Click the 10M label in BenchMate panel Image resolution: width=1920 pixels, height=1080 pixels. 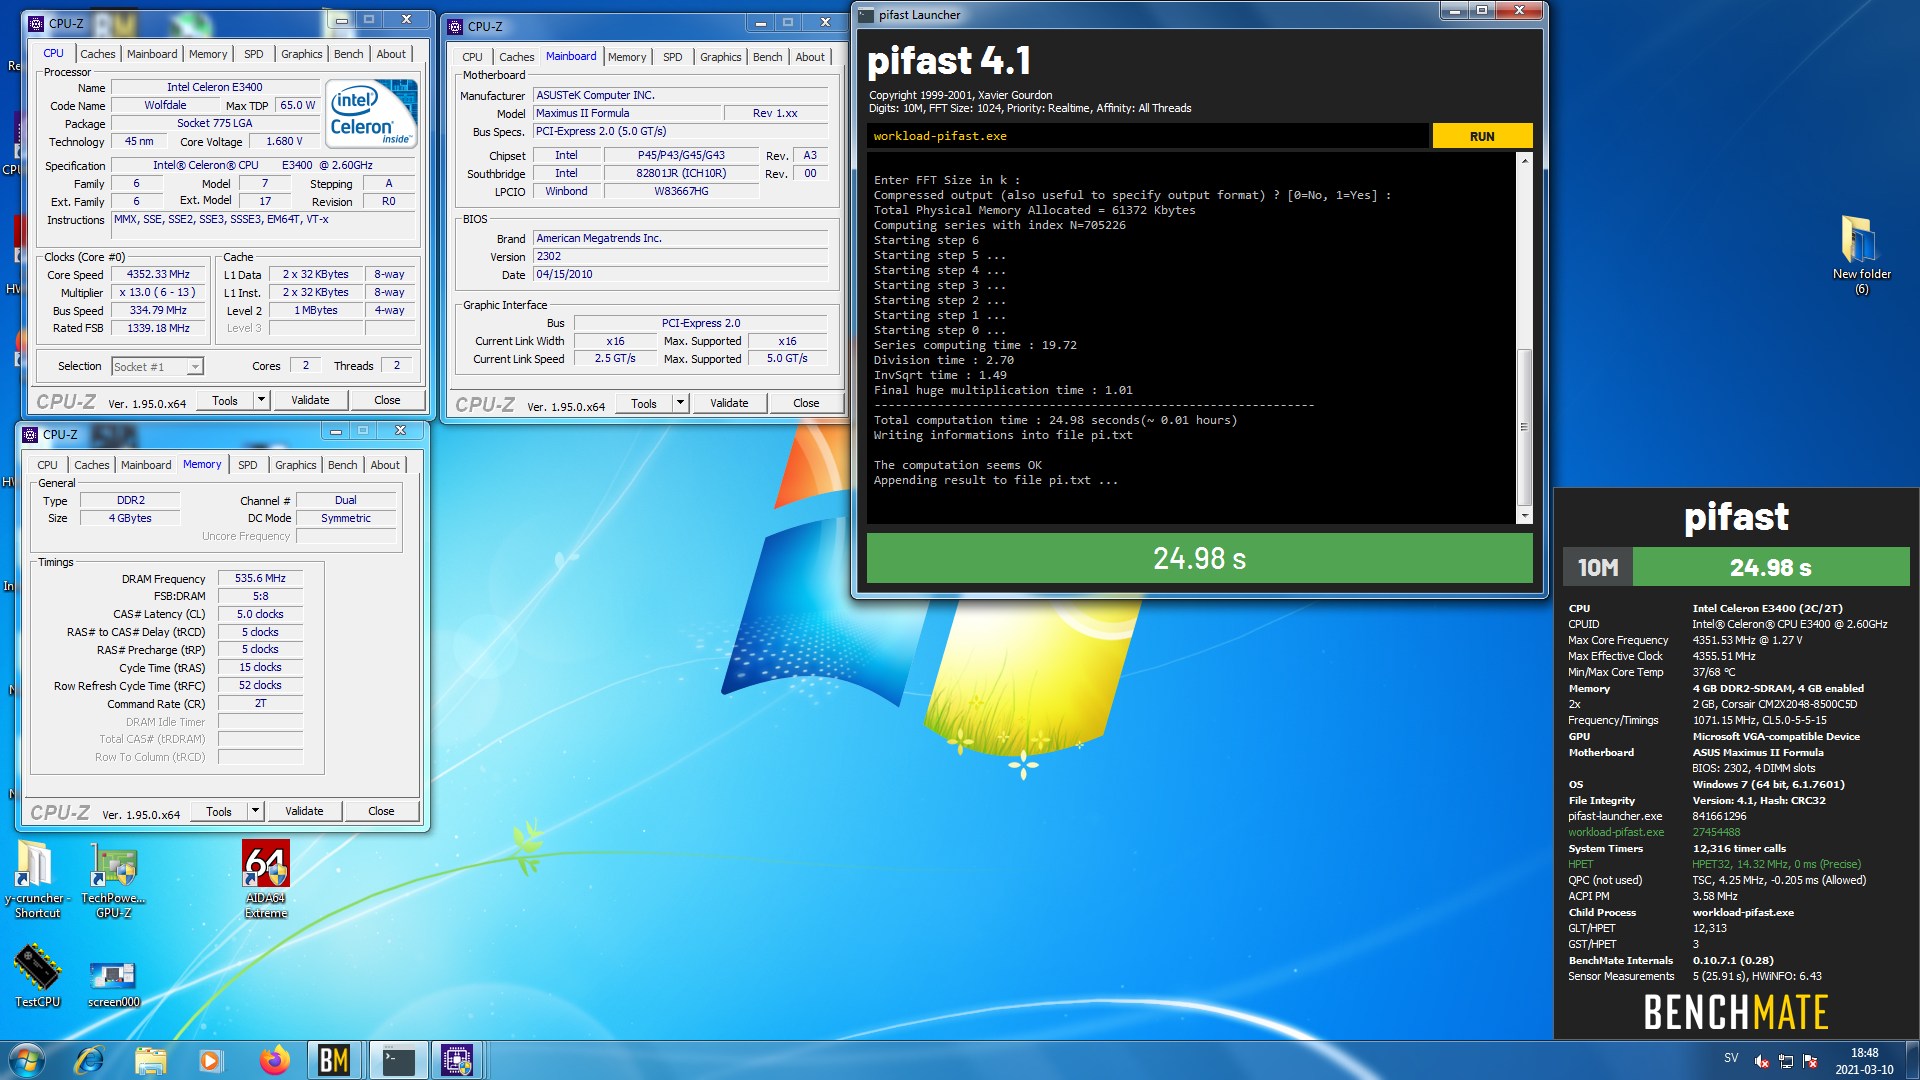(1598, 567)
